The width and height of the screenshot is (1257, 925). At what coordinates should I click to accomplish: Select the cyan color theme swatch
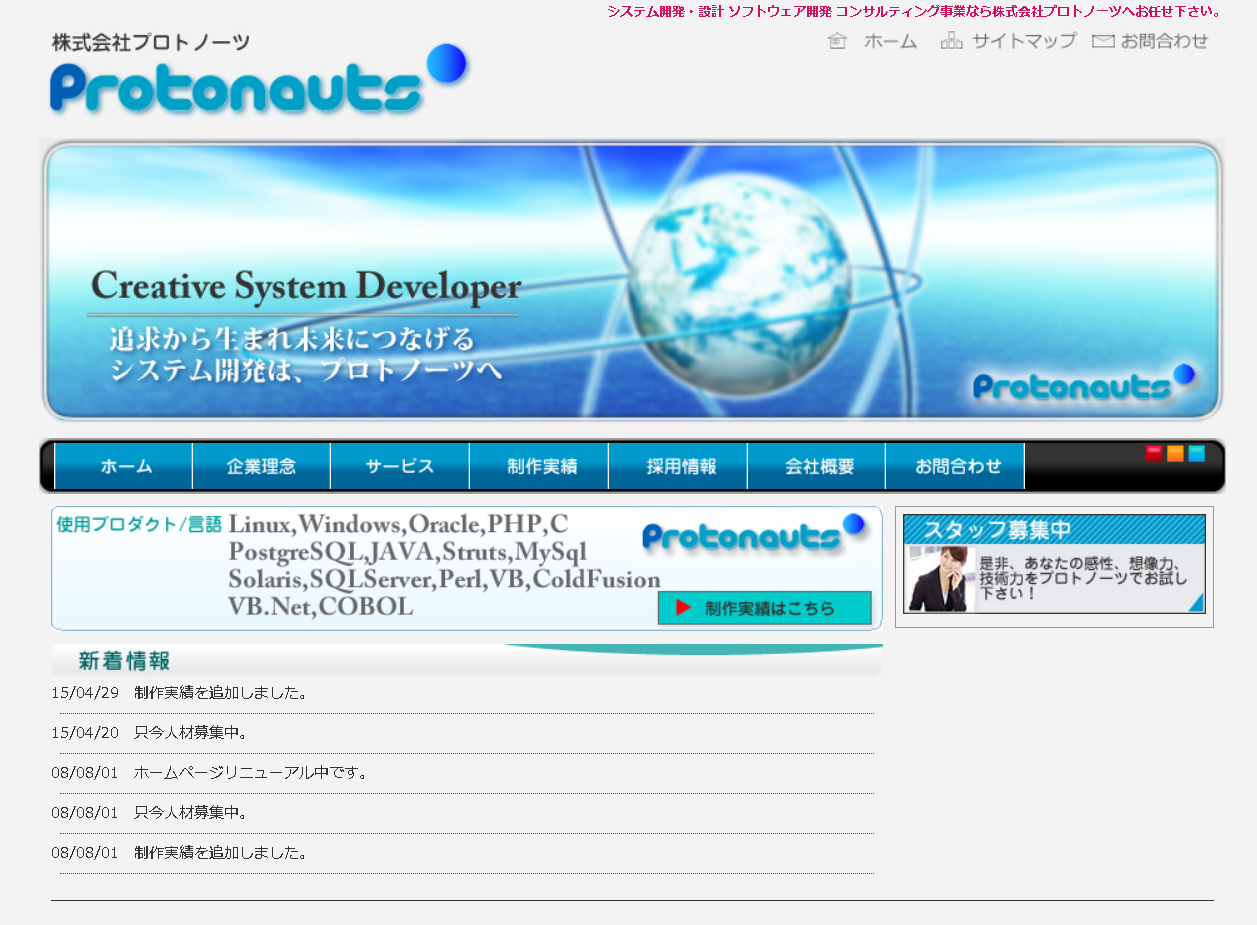(1196, 454)
